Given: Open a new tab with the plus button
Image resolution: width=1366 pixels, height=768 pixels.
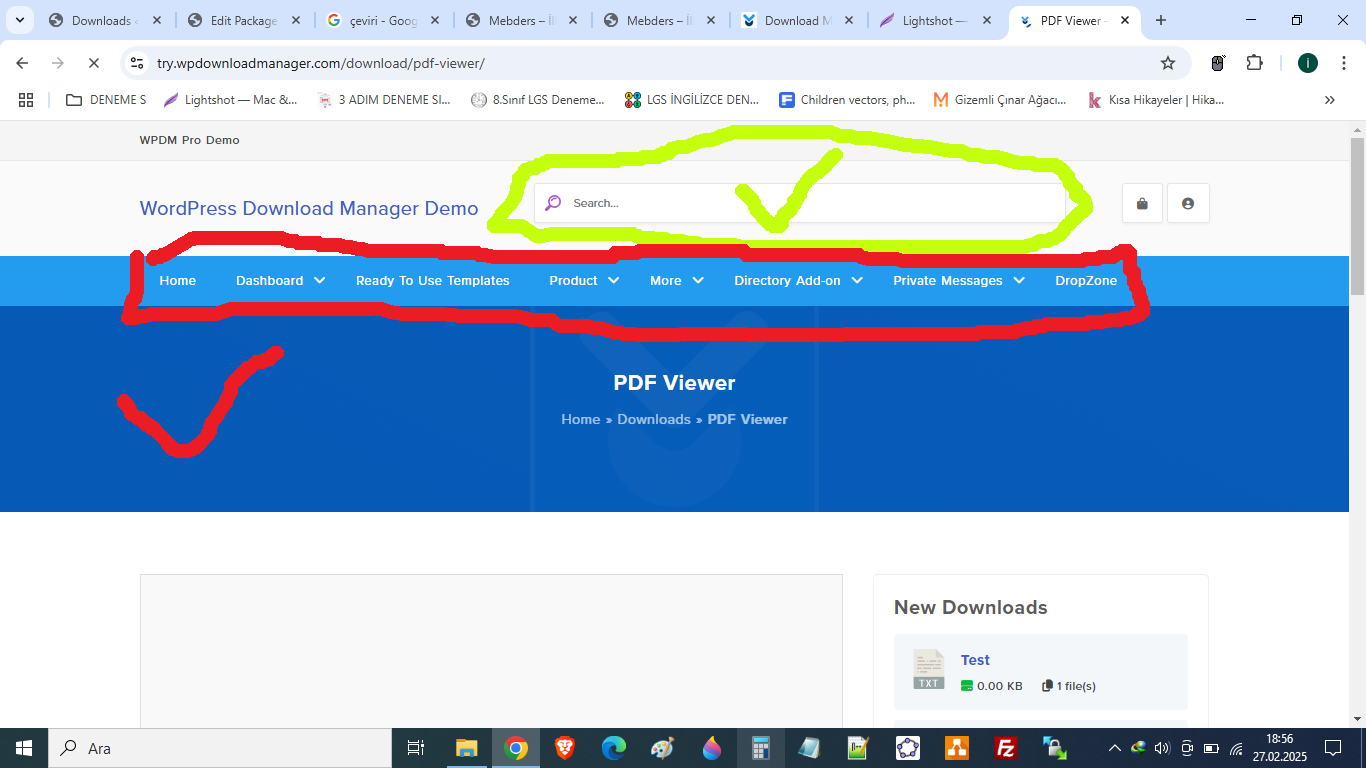Looking at the screenshot, I should [1161, 20].
